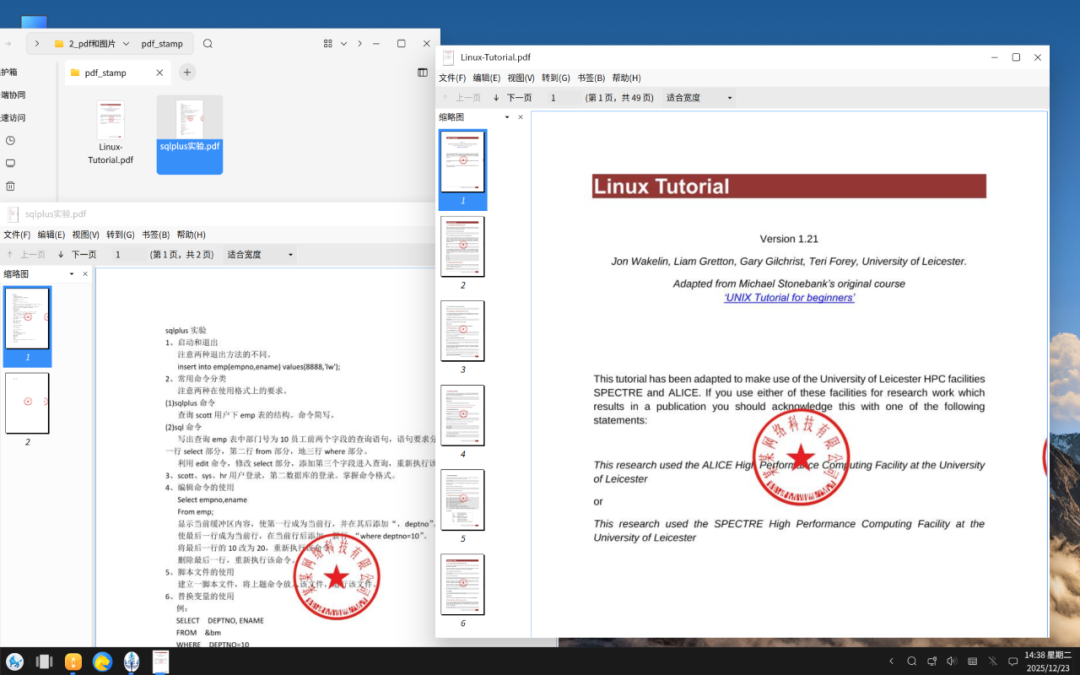The height and width of the screenshot is (675, 1080).
Task: Open the clock showing 14:38 星期二
Action: tap(1048, 661)
